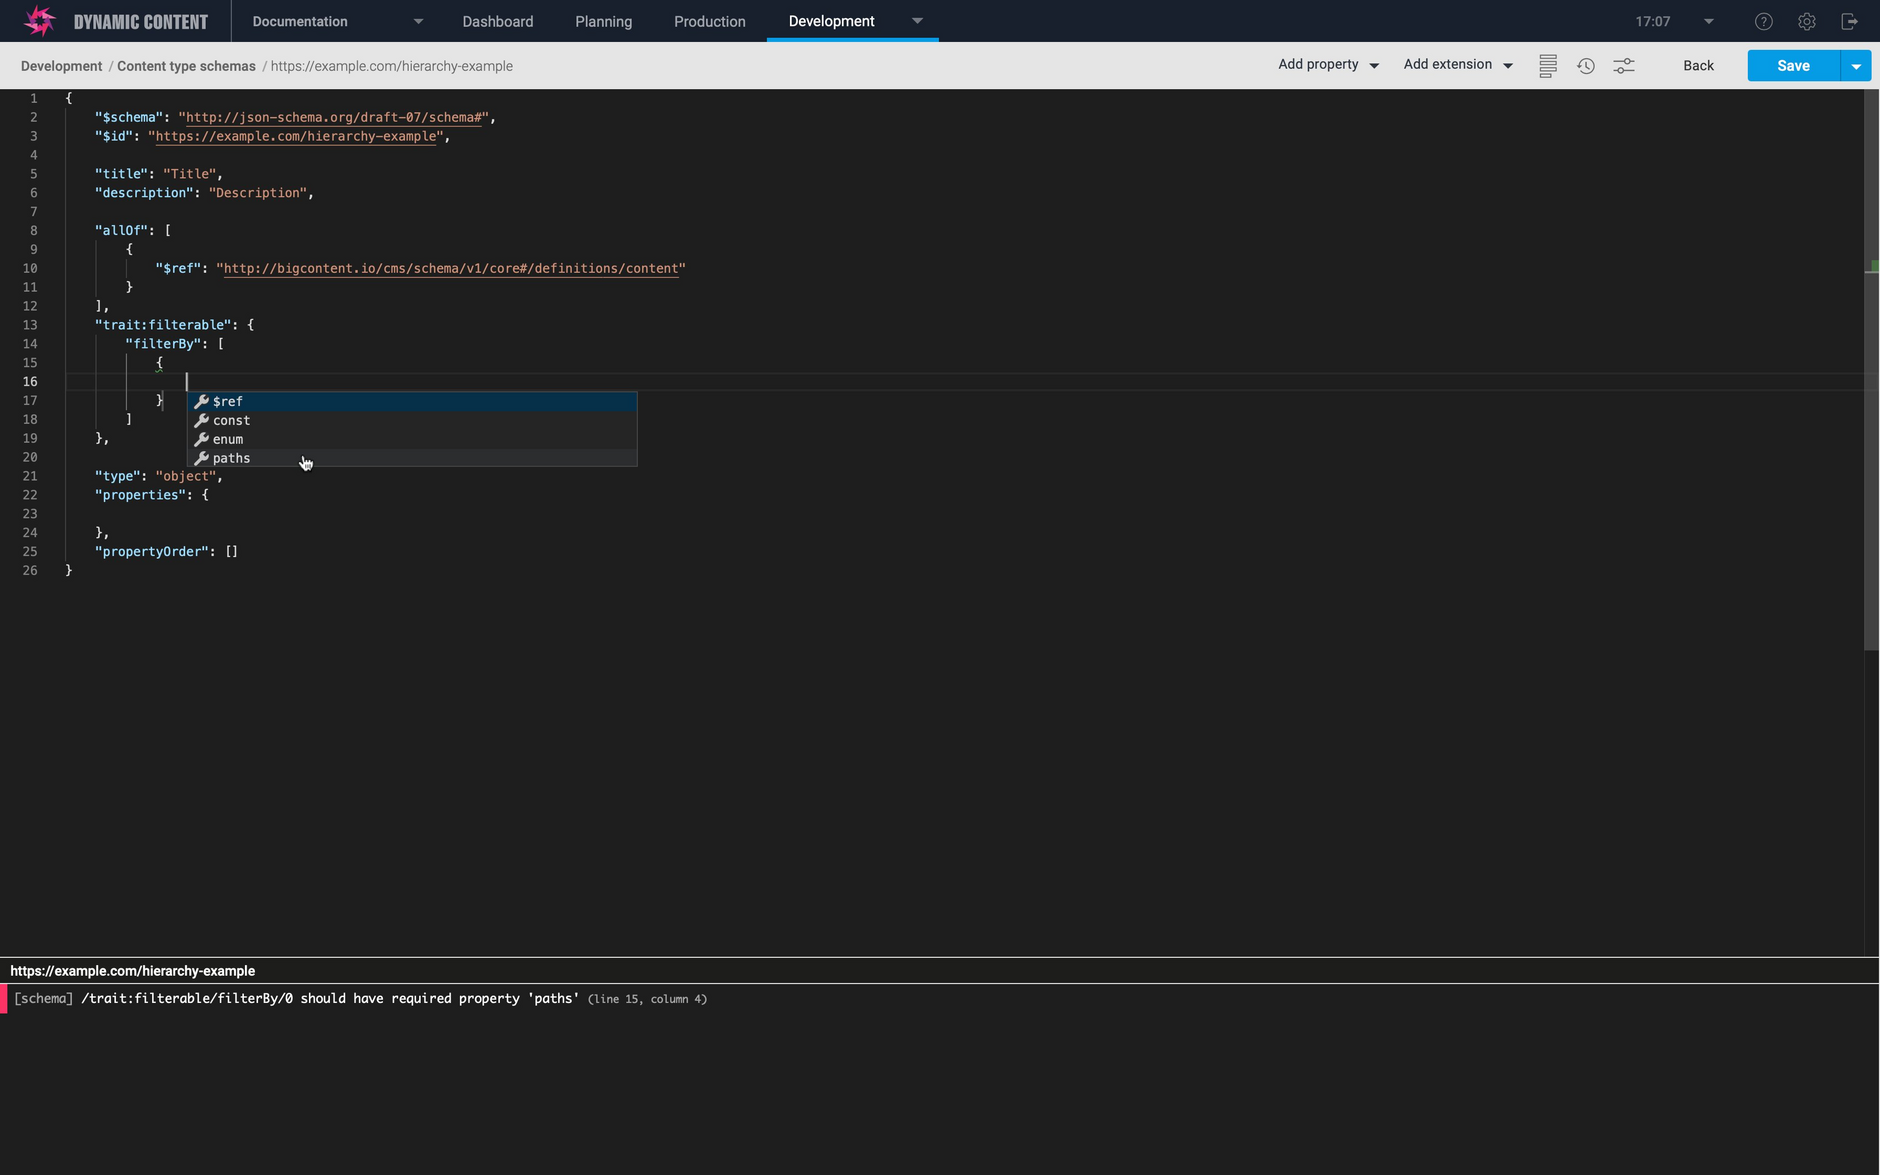Open the Documentation dropdown
This screenshot has height=1175, width=1880.
[300, 21]
